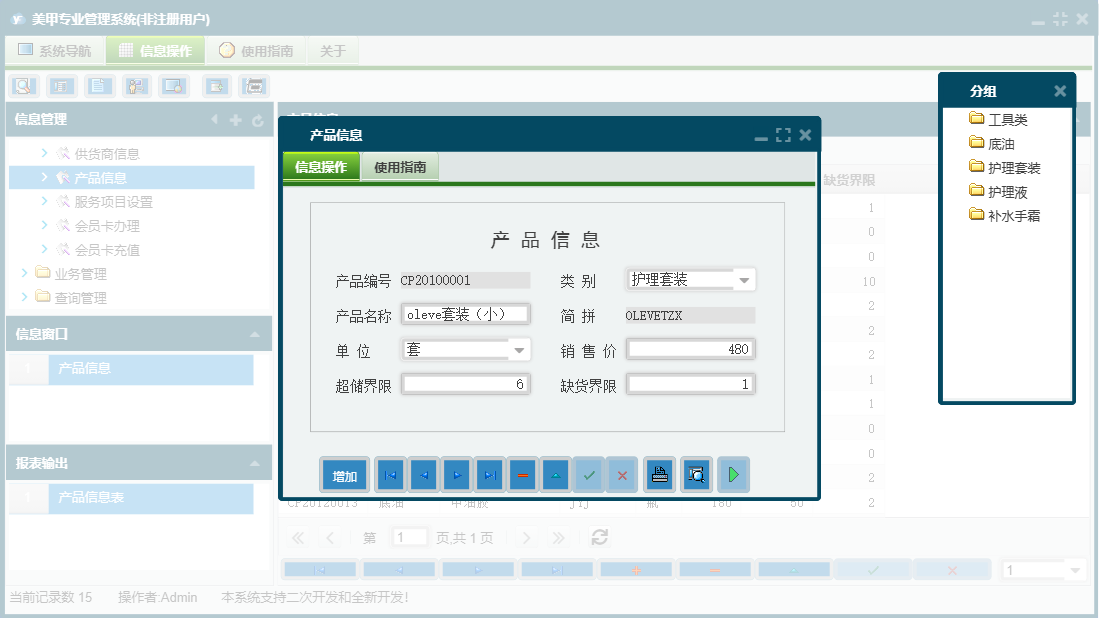The image size is (1099, 618).
Task: Open print preview with the magnifier icon
Action: [x=694, y=474]
